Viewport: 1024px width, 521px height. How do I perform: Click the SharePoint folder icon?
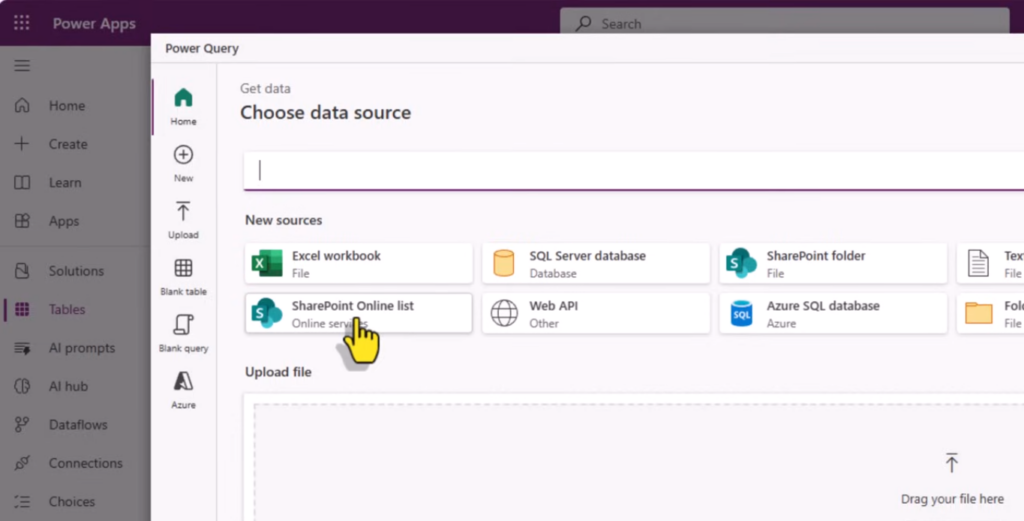click(741, 263)
